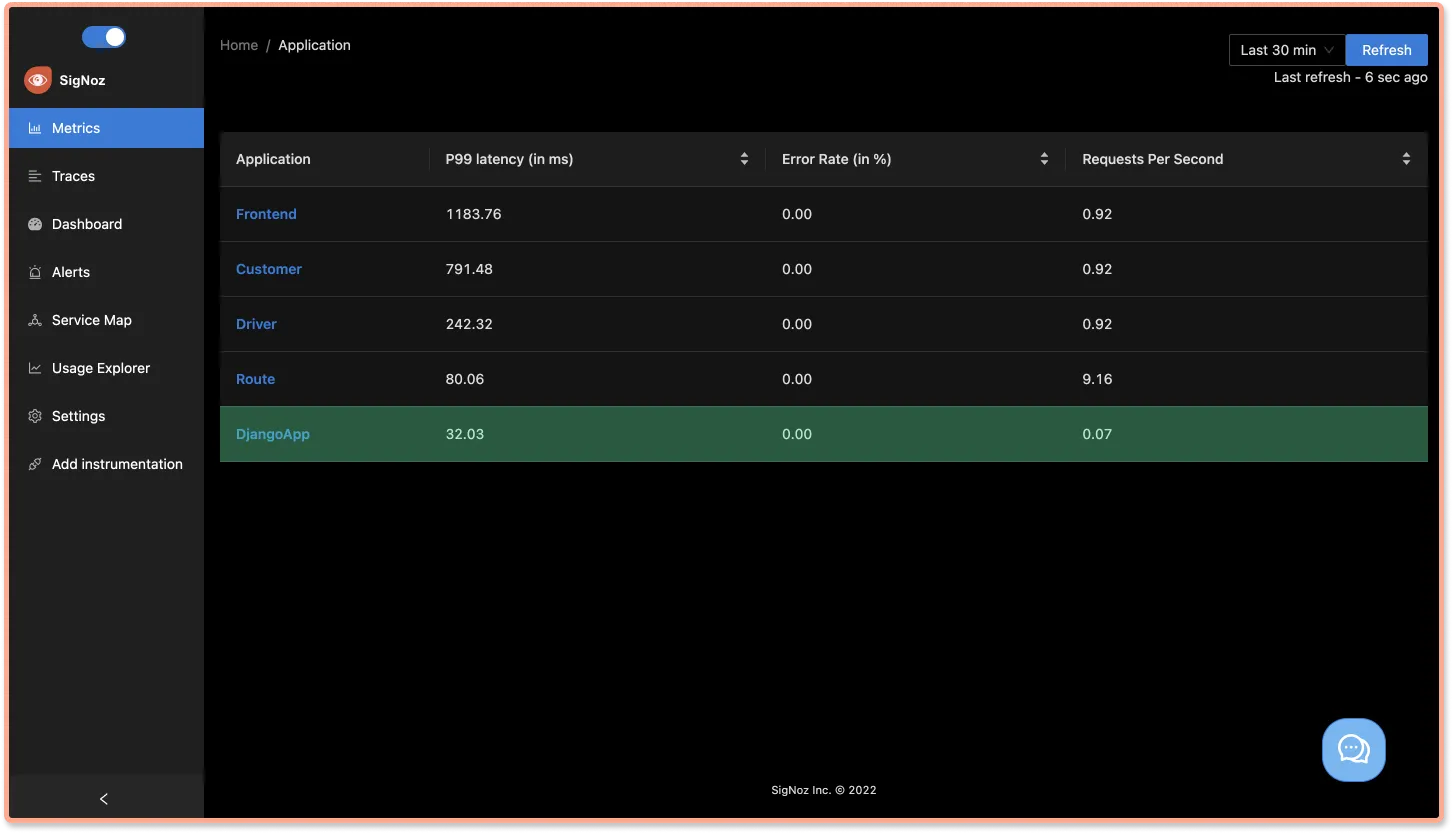Click the Add instrumentation wrench icon

pyautogui.click(x=34, y=463)
